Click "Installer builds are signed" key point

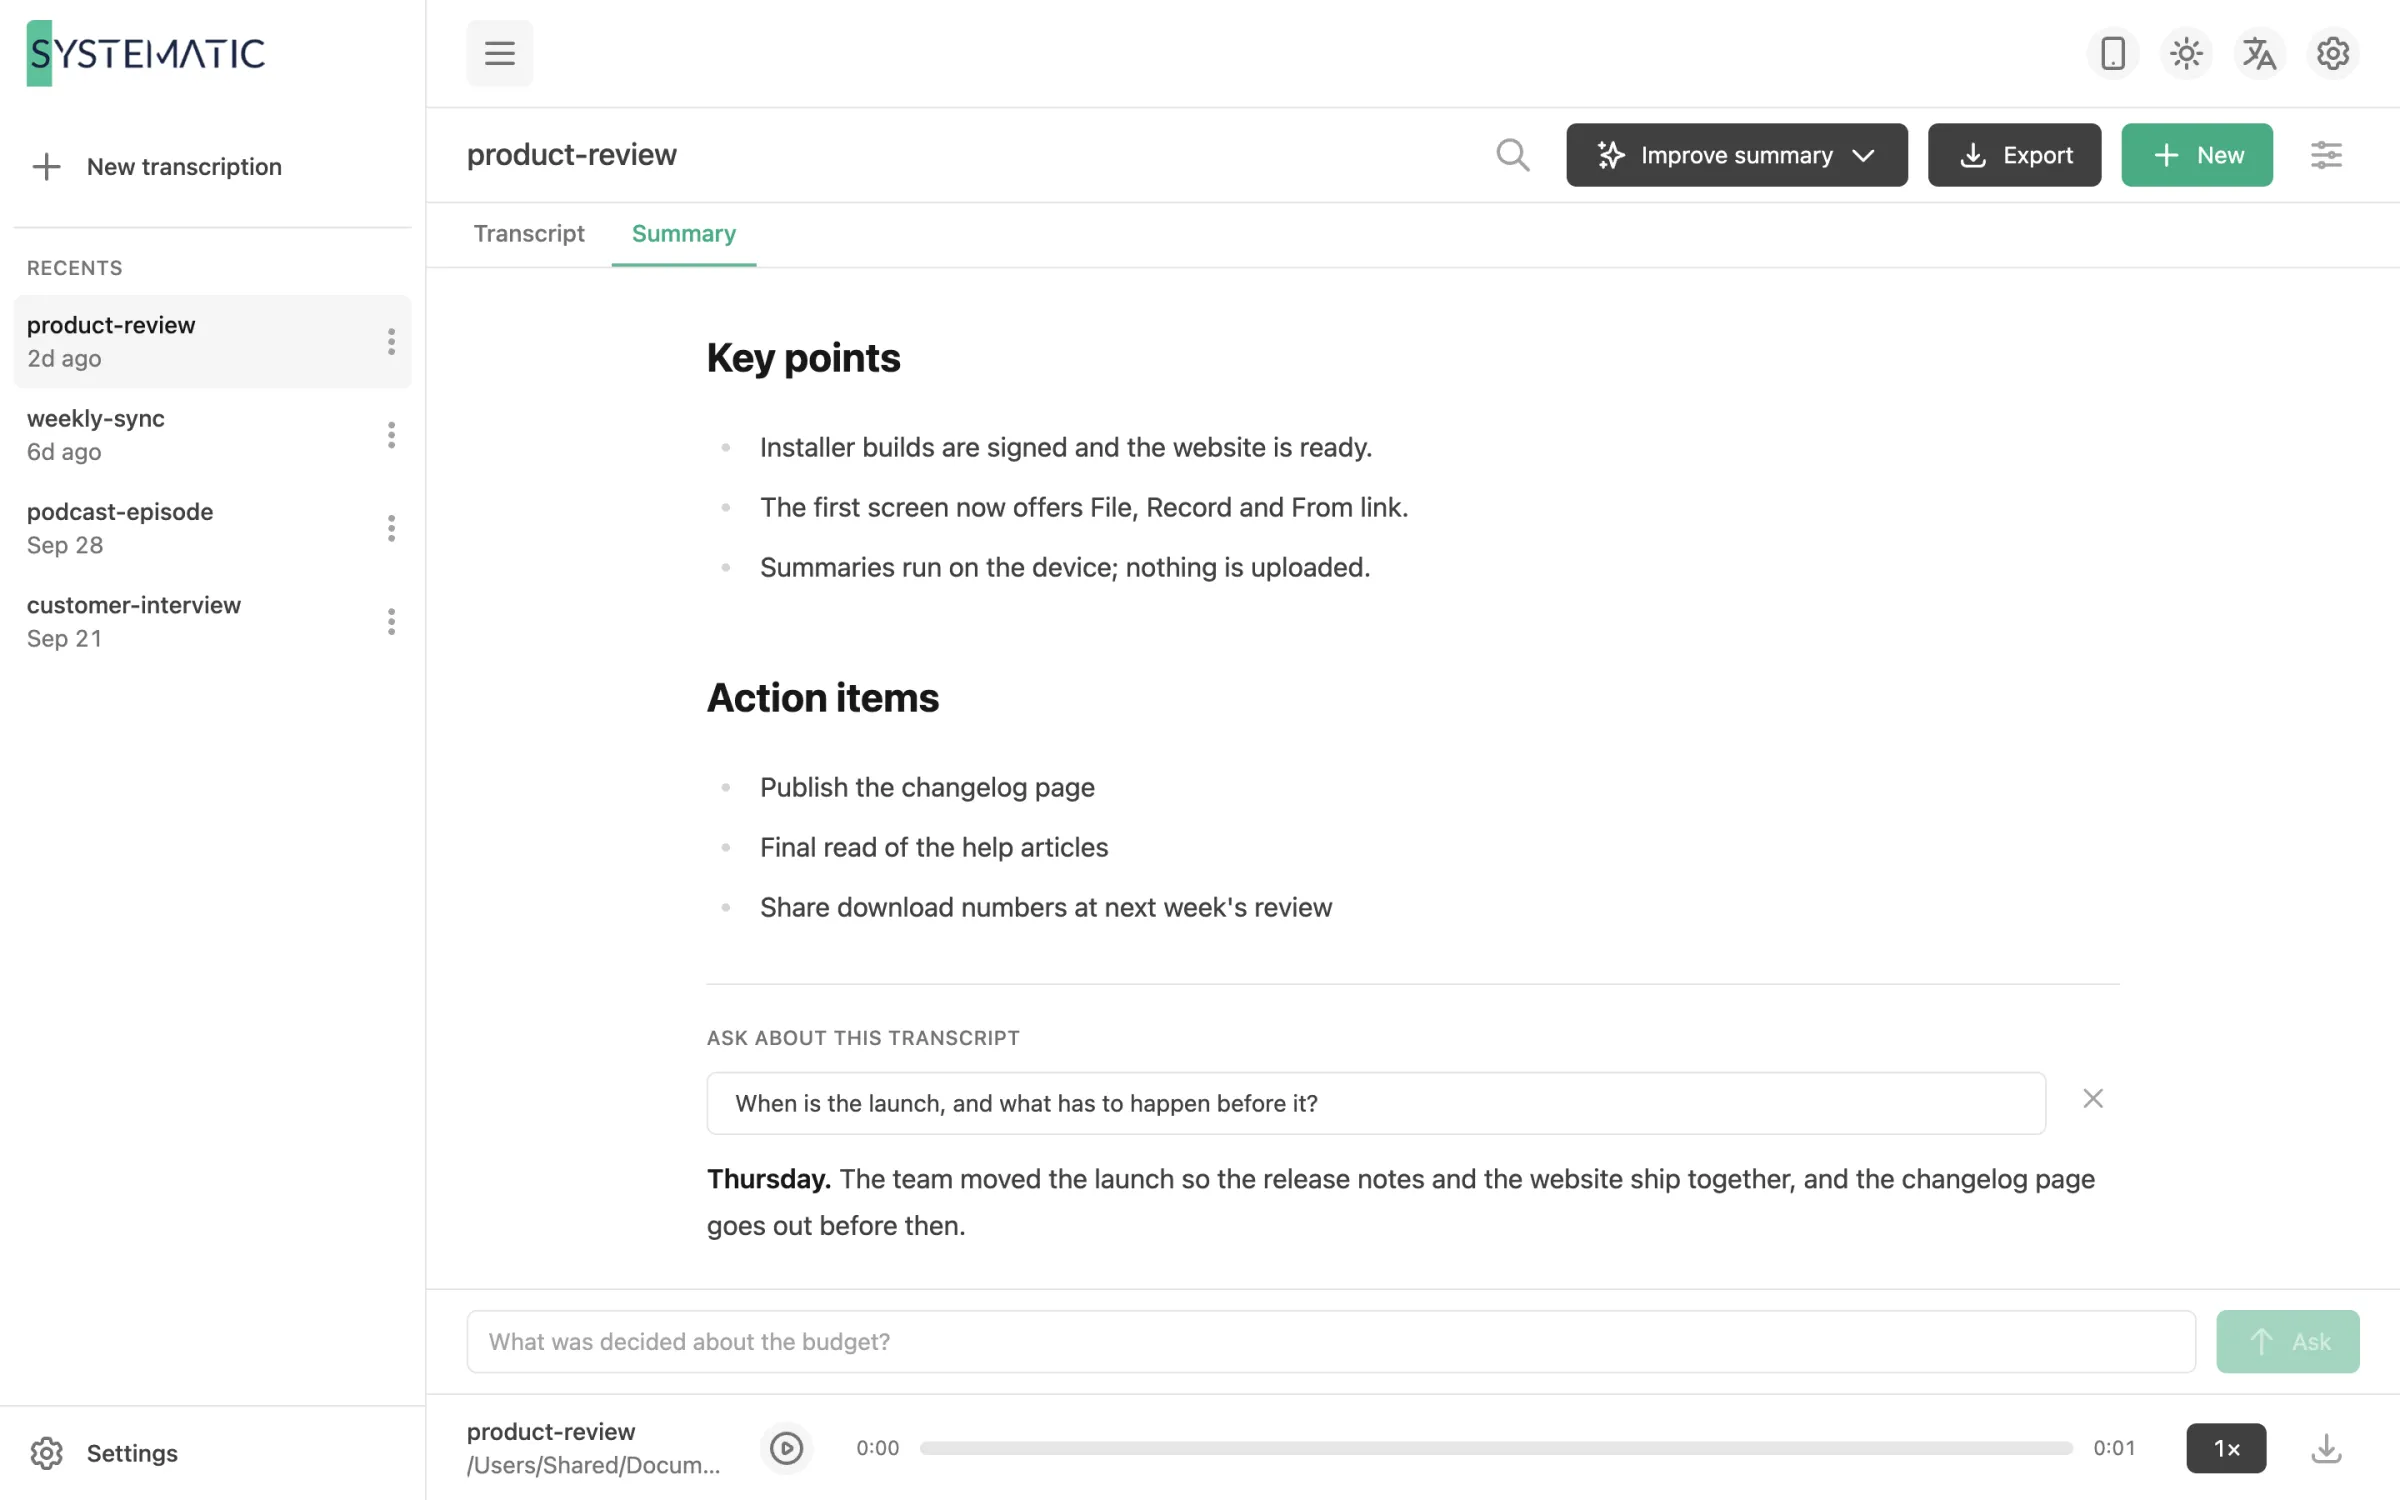coord(1065,447)
